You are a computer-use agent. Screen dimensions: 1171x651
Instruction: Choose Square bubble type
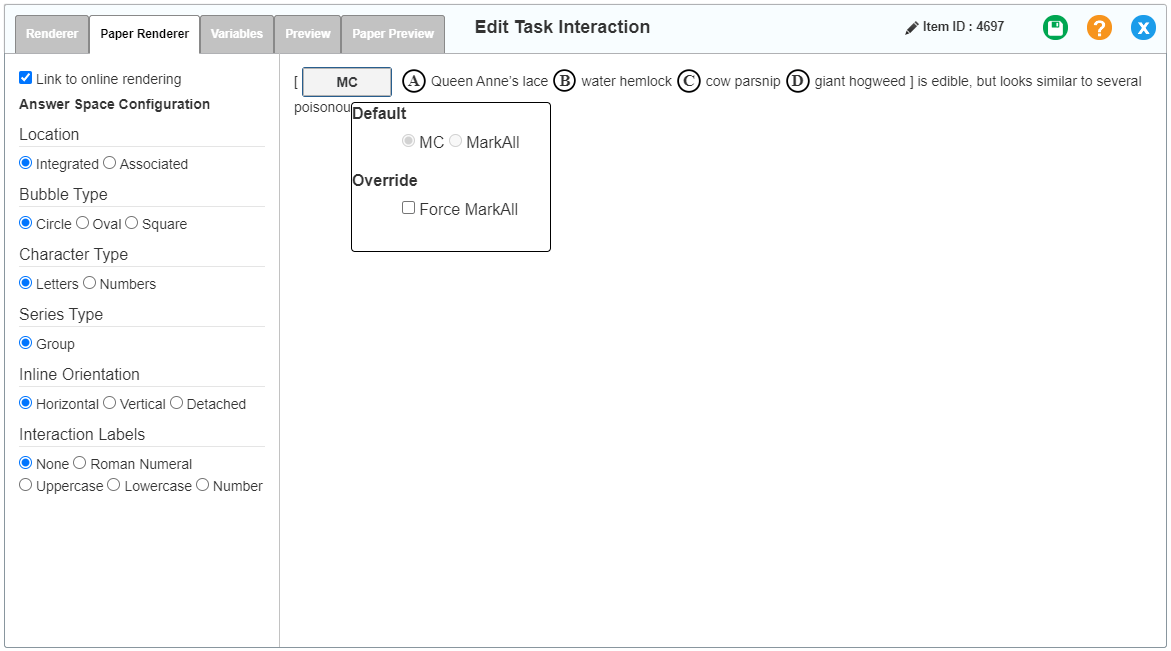coord(131,222)
